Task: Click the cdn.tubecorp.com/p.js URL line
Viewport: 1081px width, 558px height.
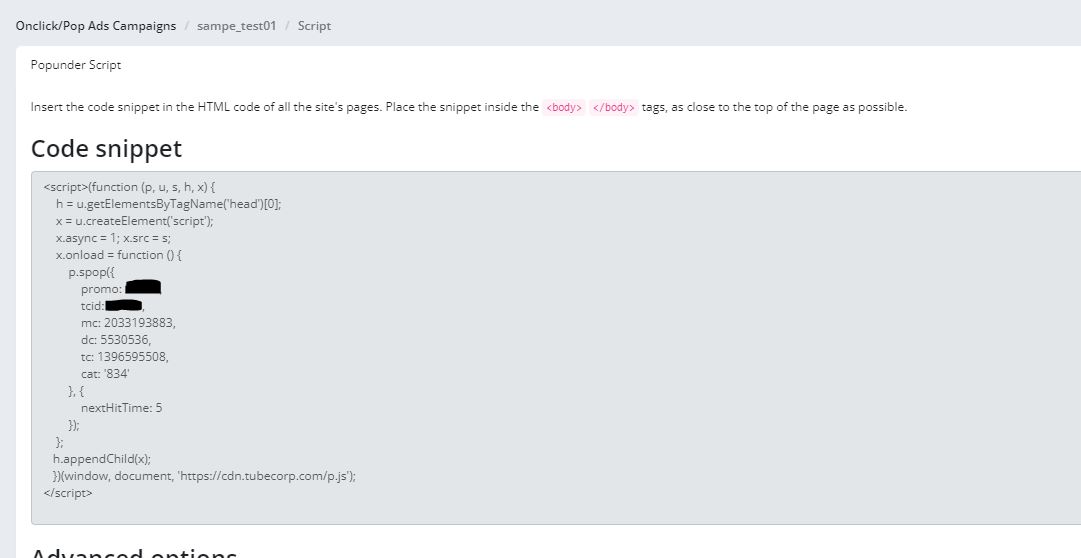Action: pyautogui.click(x=204, y=476)
